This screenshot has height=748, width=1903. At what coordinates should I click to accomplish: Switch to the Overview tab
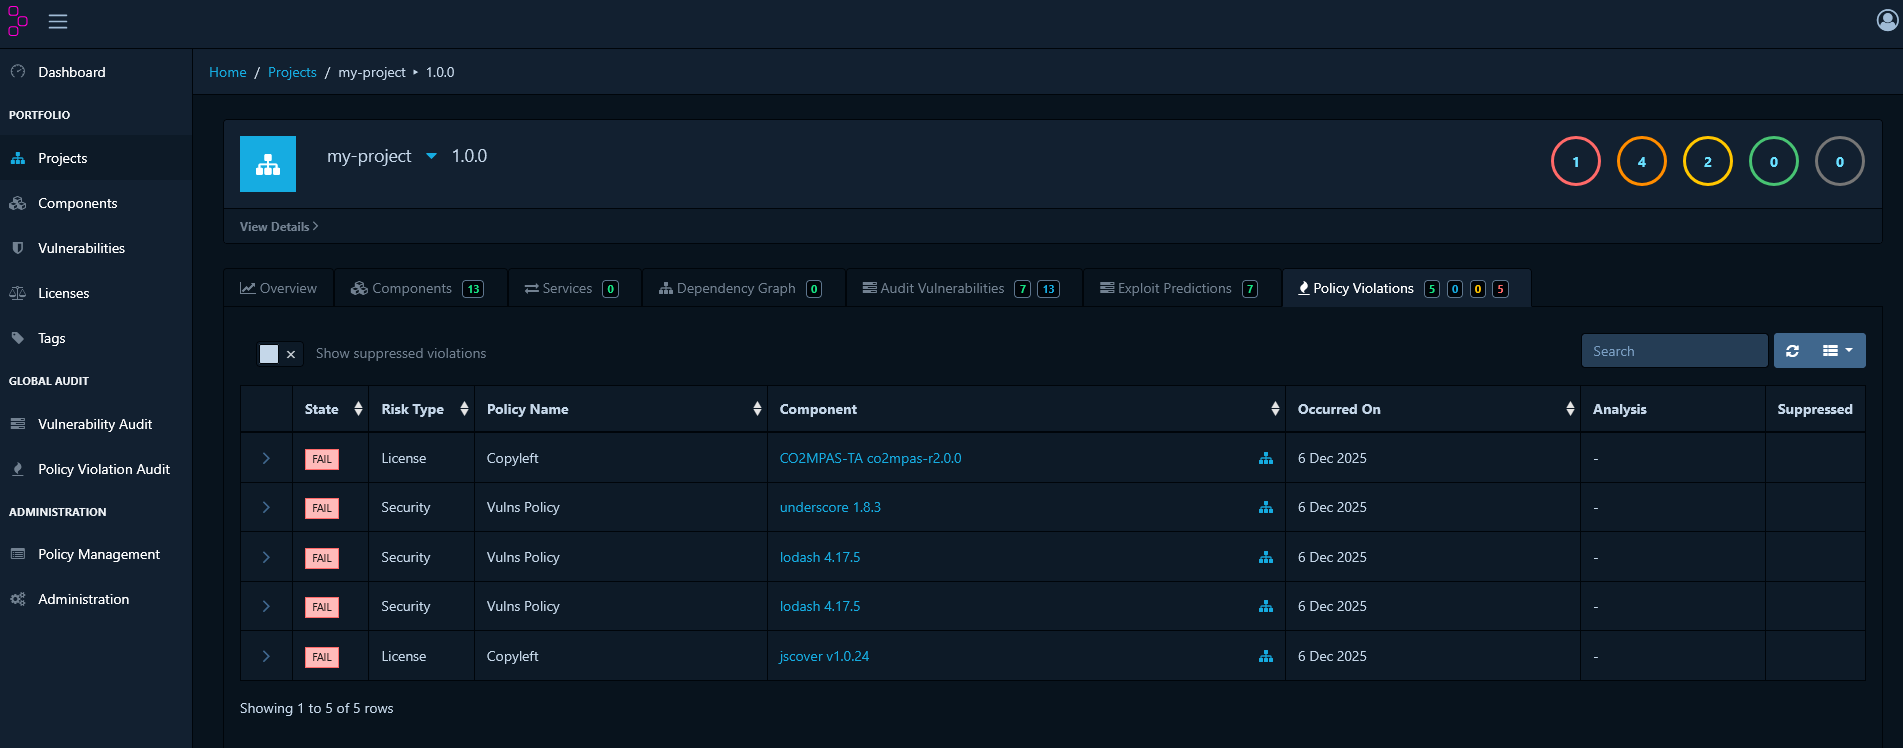point(278,288)
